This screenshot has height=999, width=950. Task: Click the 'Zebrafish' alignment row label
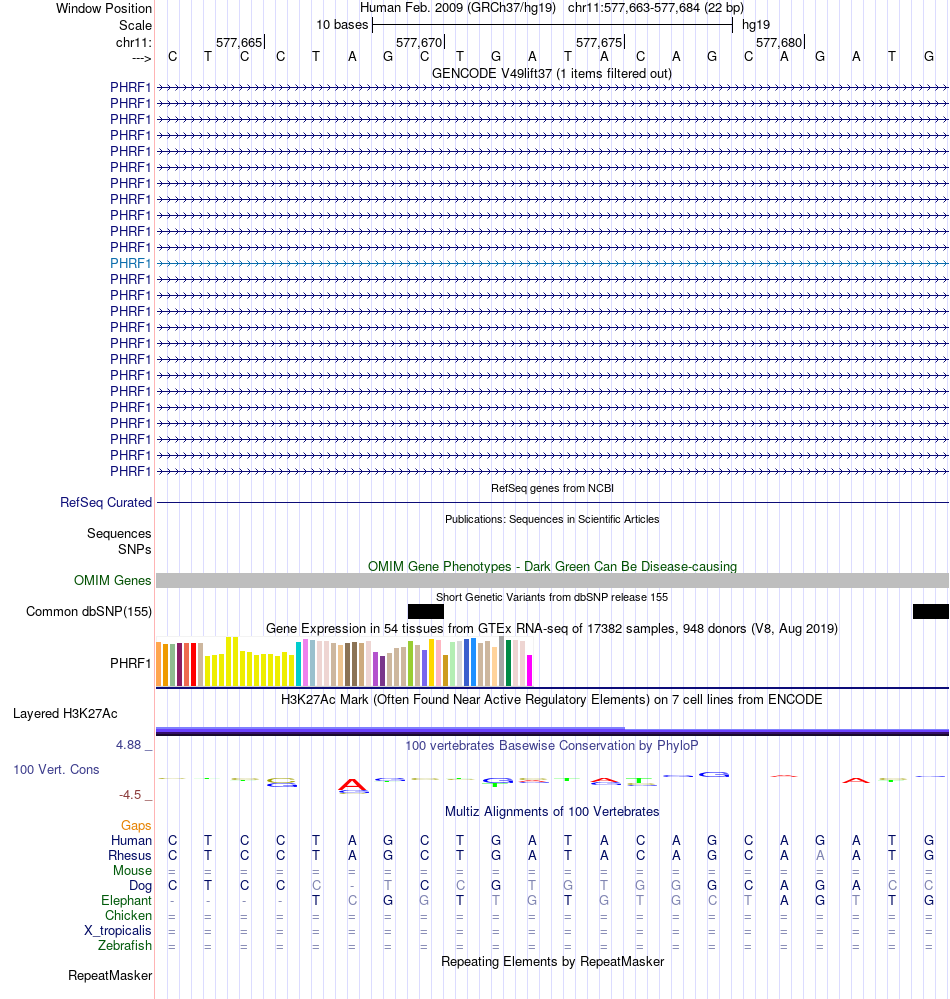pos(125,945)
